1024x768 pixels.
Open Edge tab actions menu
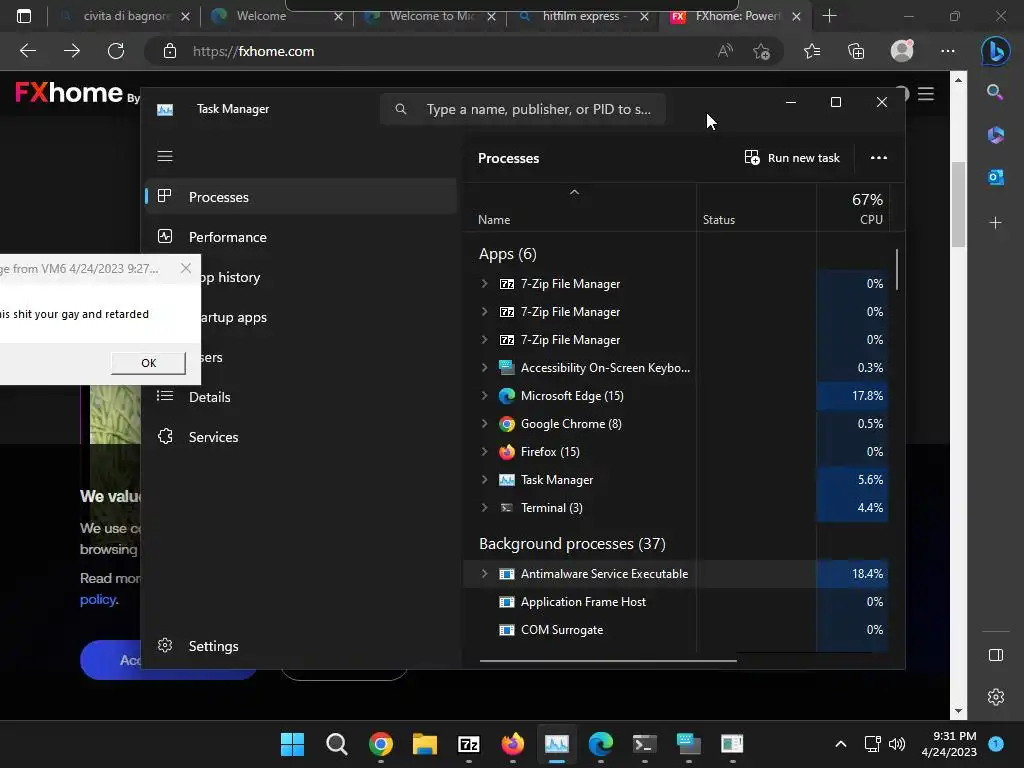(x=24, y=16)
